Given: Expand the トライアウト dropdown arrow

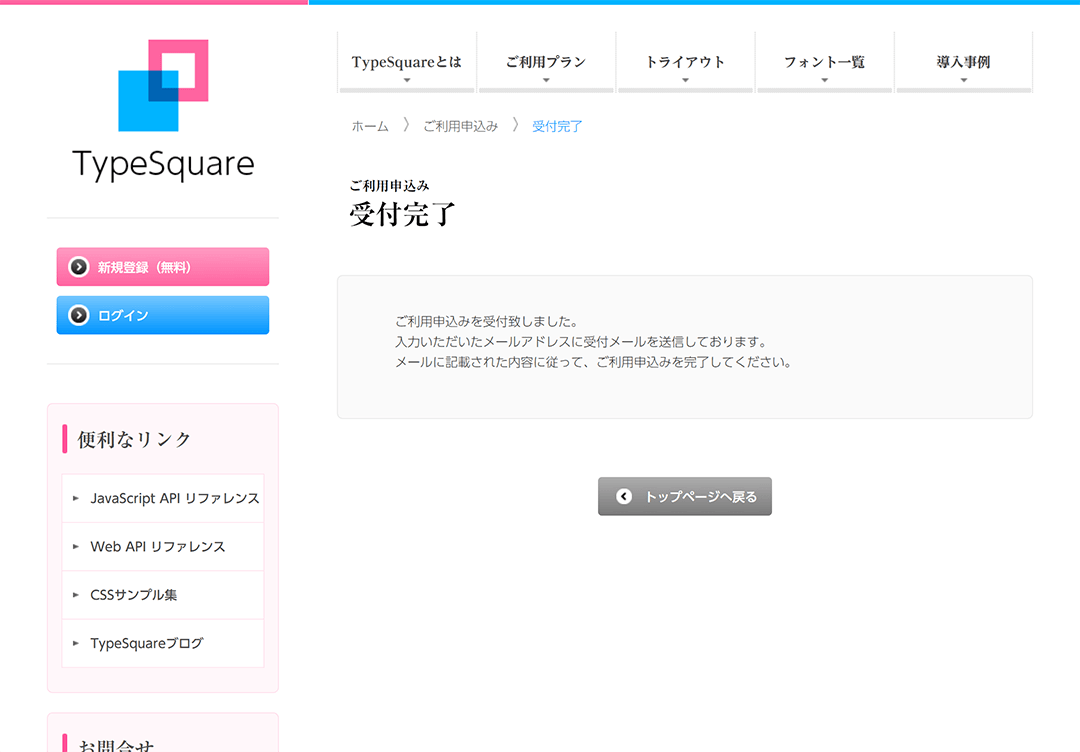Looking at the screenshot, I should 685,81.
